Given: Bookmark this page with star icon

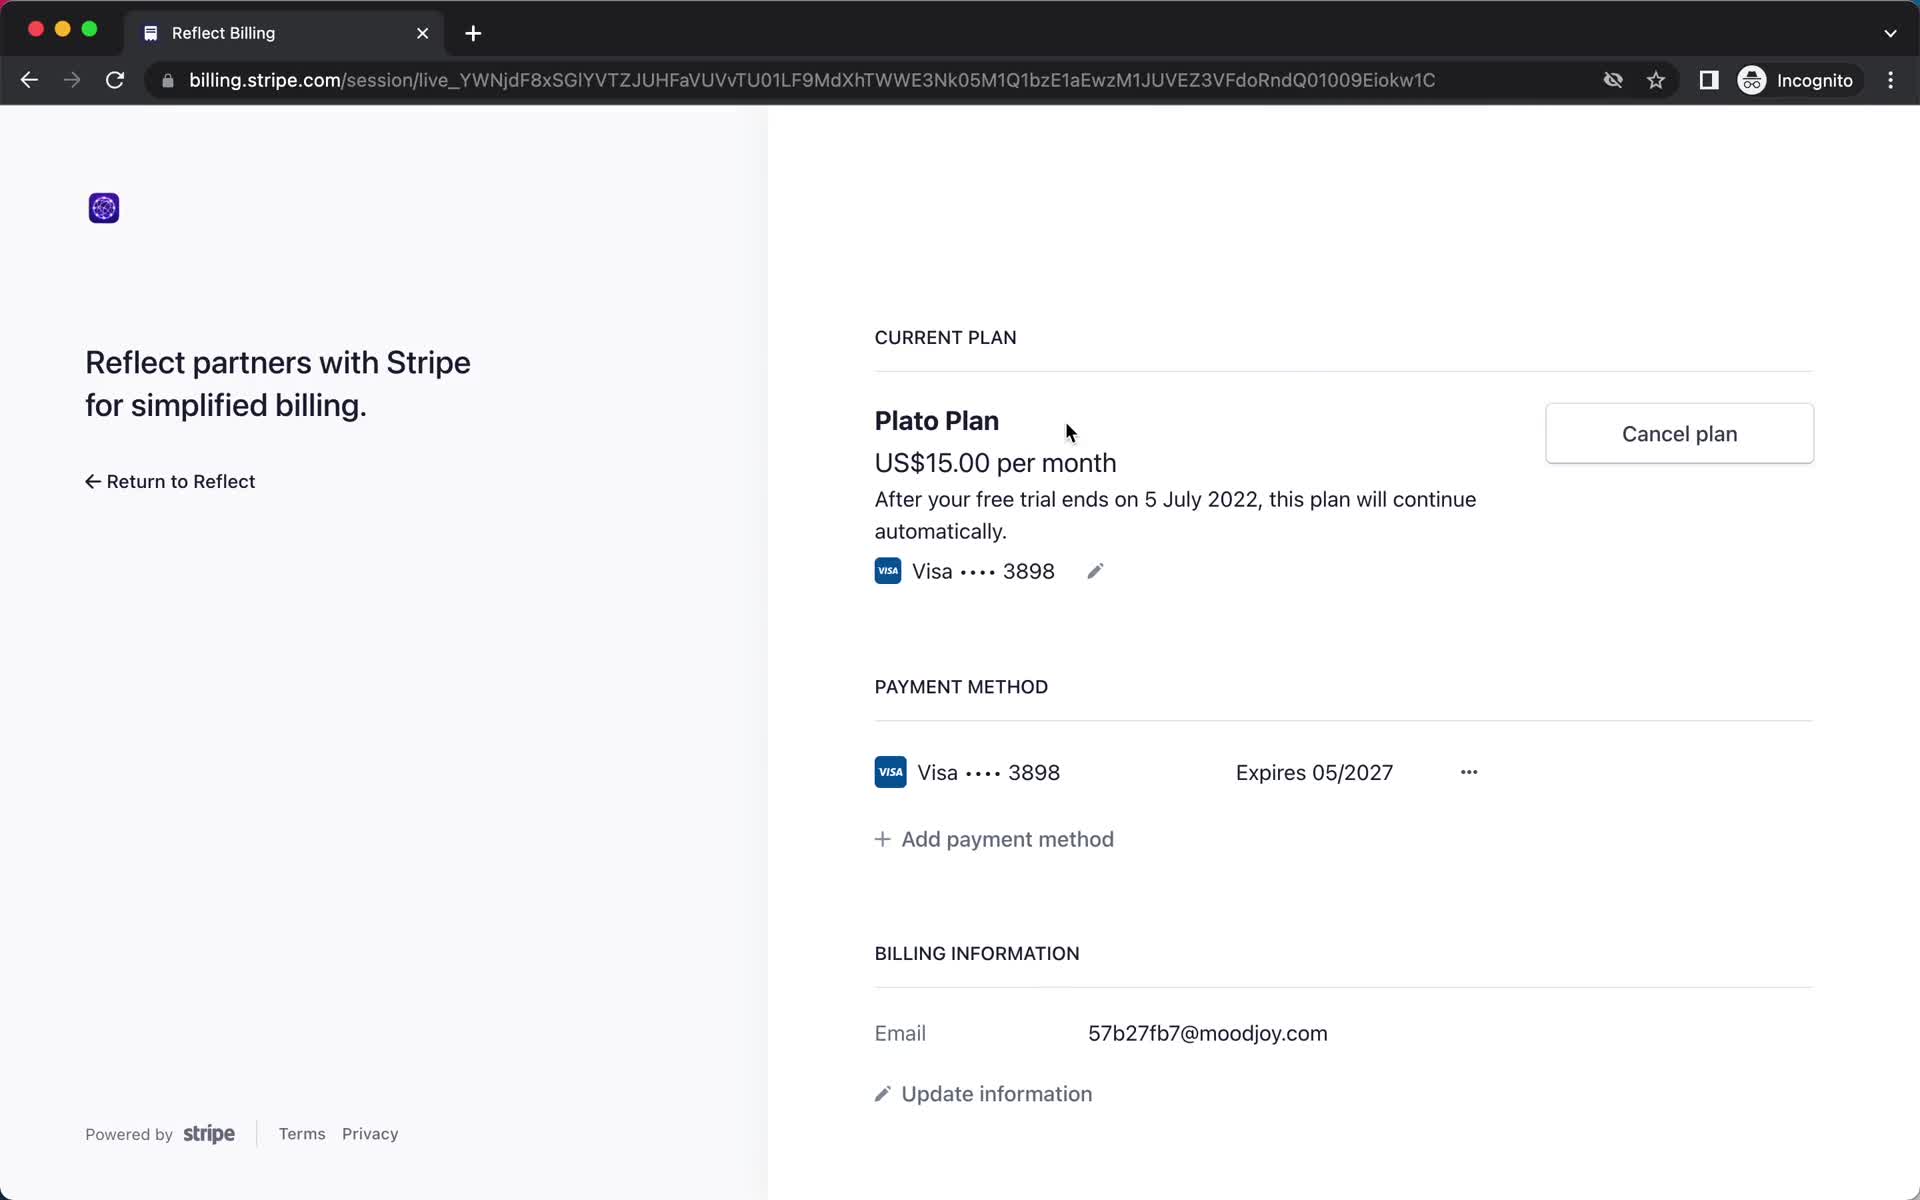Looking at the screenshot, I should tap(1656, 80).
